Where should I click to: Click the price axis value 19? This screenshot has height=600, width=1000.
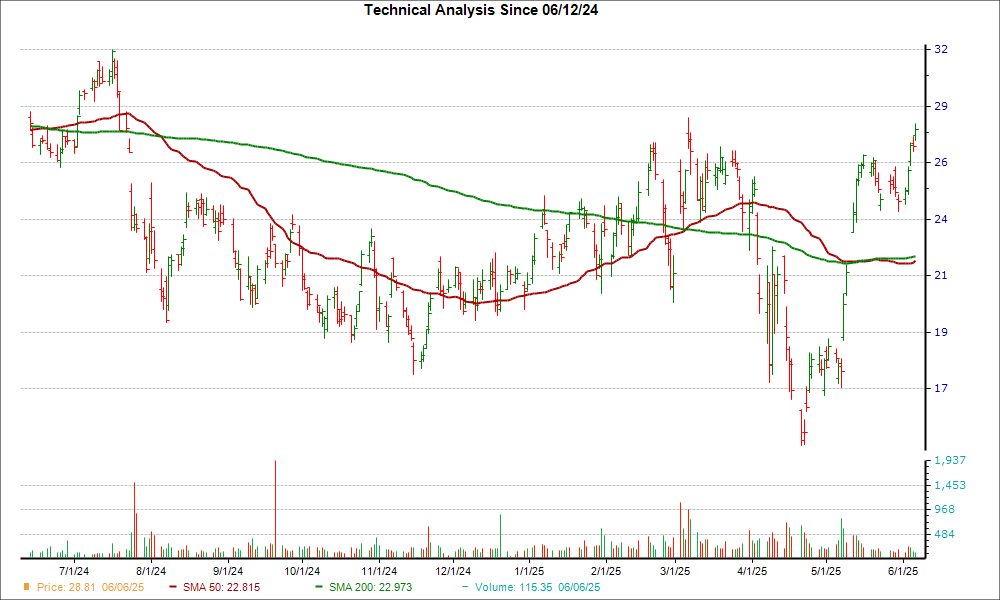click(x=941, y=332)
